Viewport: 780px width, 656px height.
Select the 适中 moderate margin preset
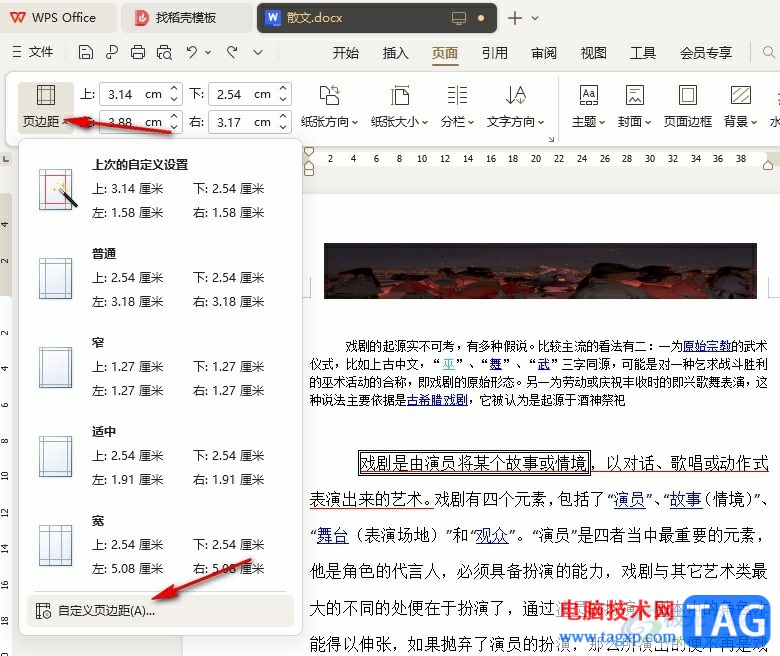click(x=160, y=456)
